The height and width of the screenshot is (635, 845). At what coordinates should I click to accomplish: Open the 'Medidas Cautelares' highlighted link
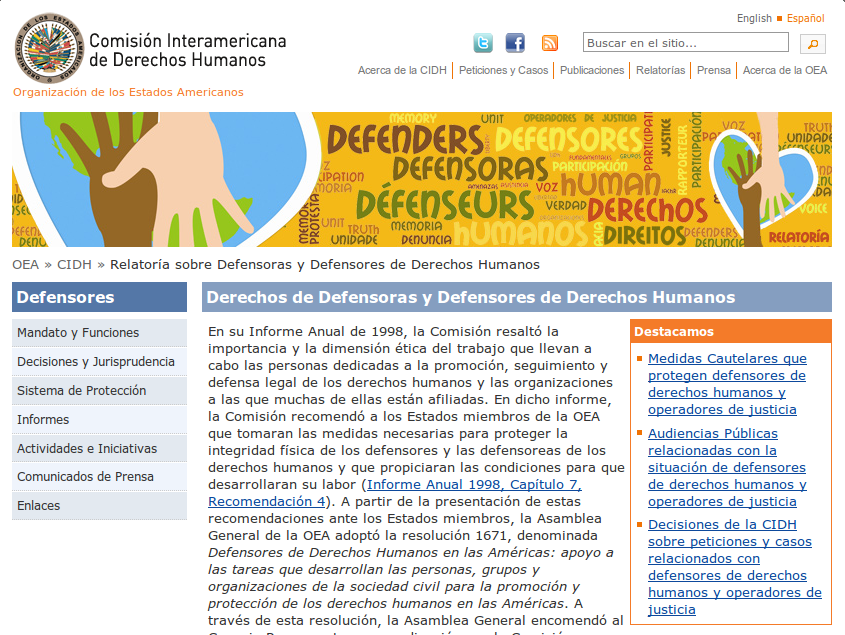click(727, 384)
